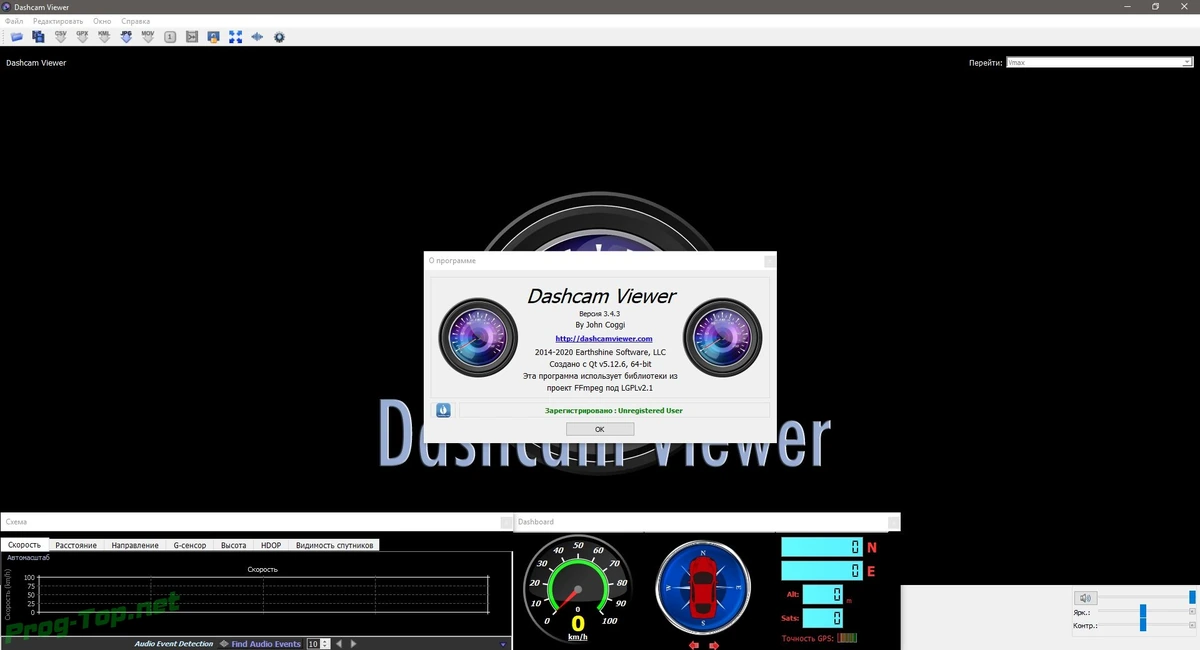1200x650 pixels.
Task: Export track to KML
Action: [x=104, y=36]
